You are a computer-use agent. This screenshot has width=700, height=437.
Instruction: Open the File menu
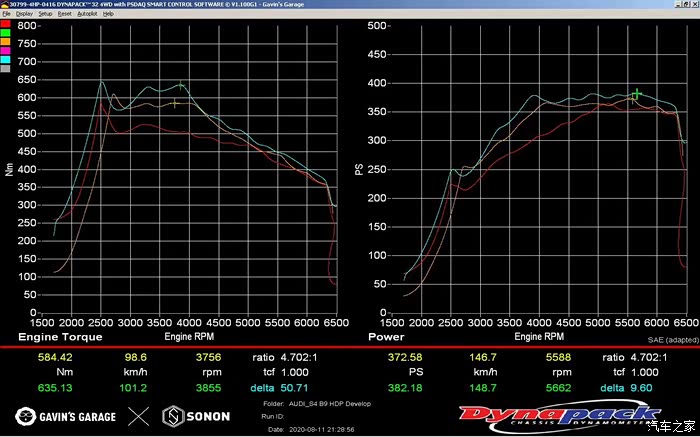click(6, 14)
